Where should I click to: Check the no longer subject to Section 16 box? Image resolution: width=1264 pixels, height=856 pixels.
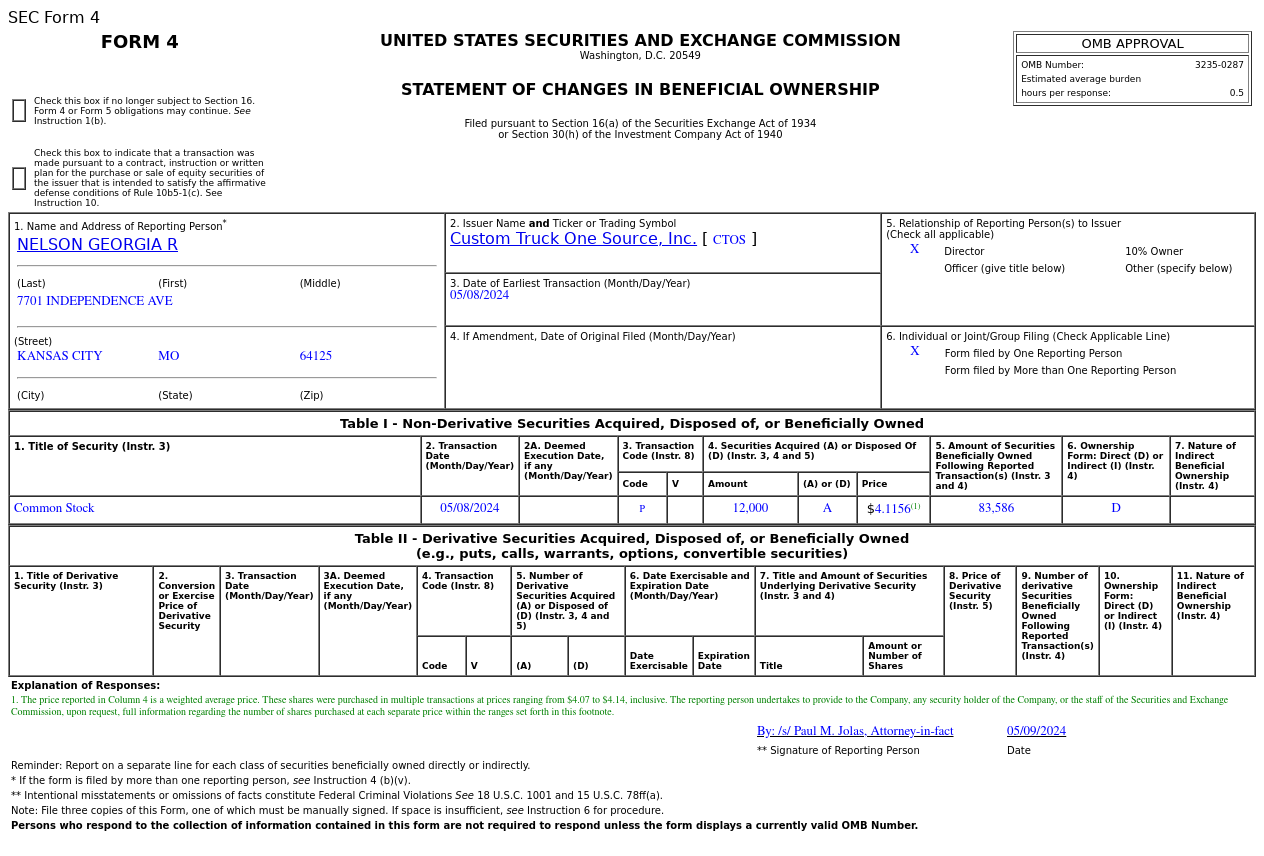(19, 111)
